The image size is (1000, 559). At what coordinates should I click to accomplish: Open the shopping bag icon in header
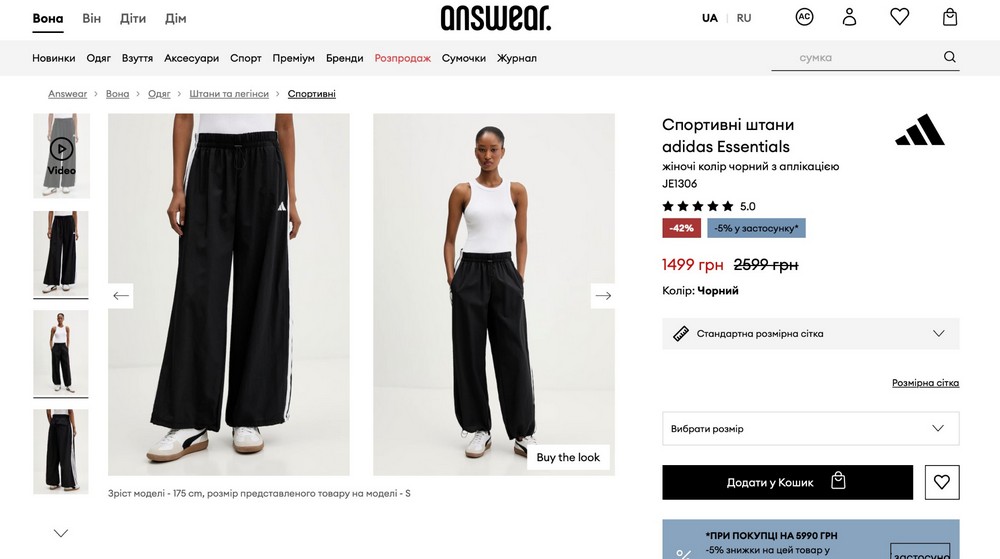(950, 17)
